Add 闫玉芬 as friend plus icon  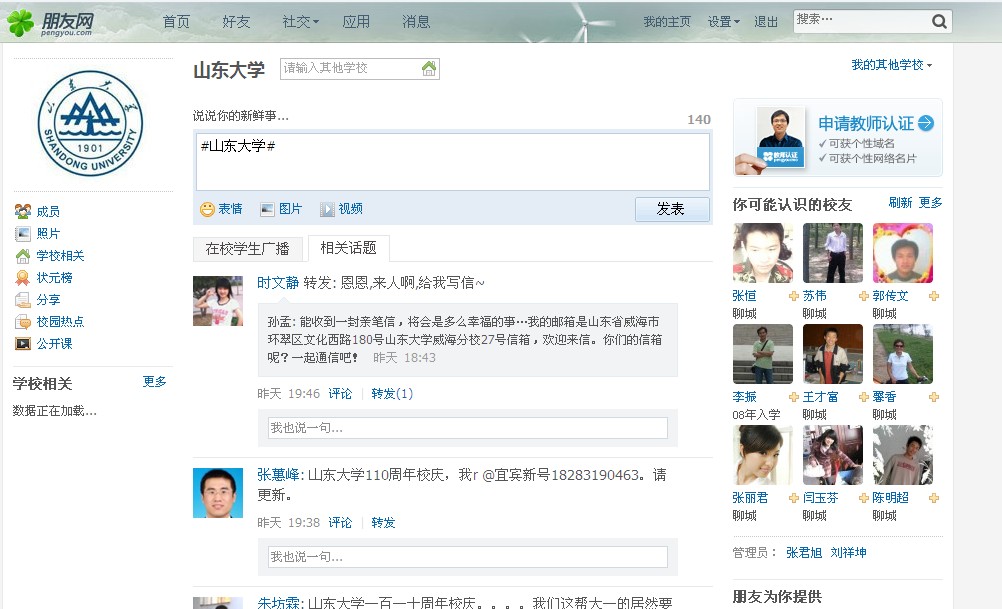(x=863, y=498)
